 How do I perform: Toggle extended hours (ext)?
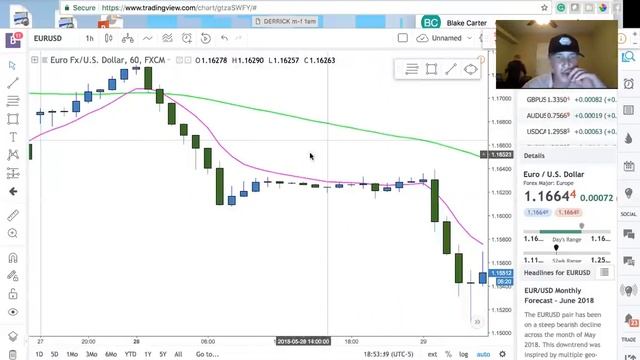coord(432,354)
